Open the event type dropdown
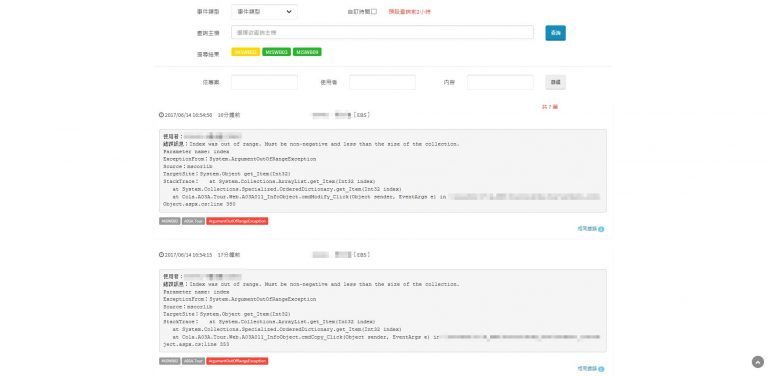The image size is (768, 376). [x=264, y=12]
